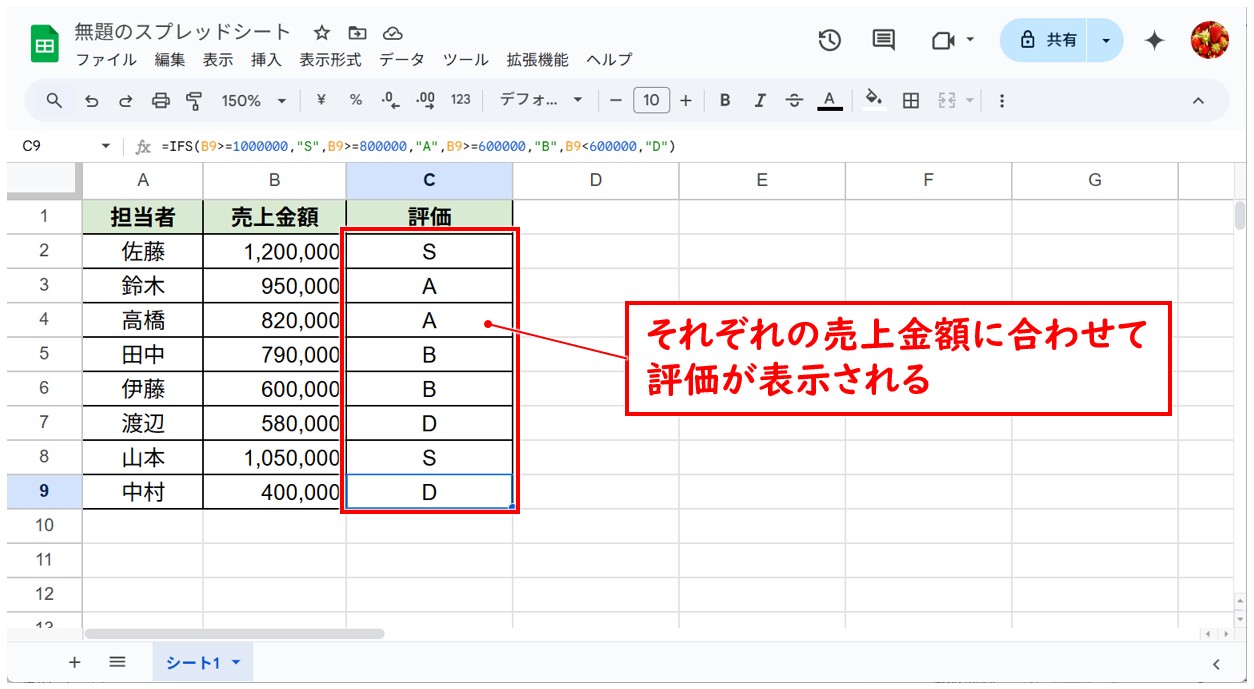Open the share options arrow
Viewport: 1254px width, 689px height.
point(1106,40)
